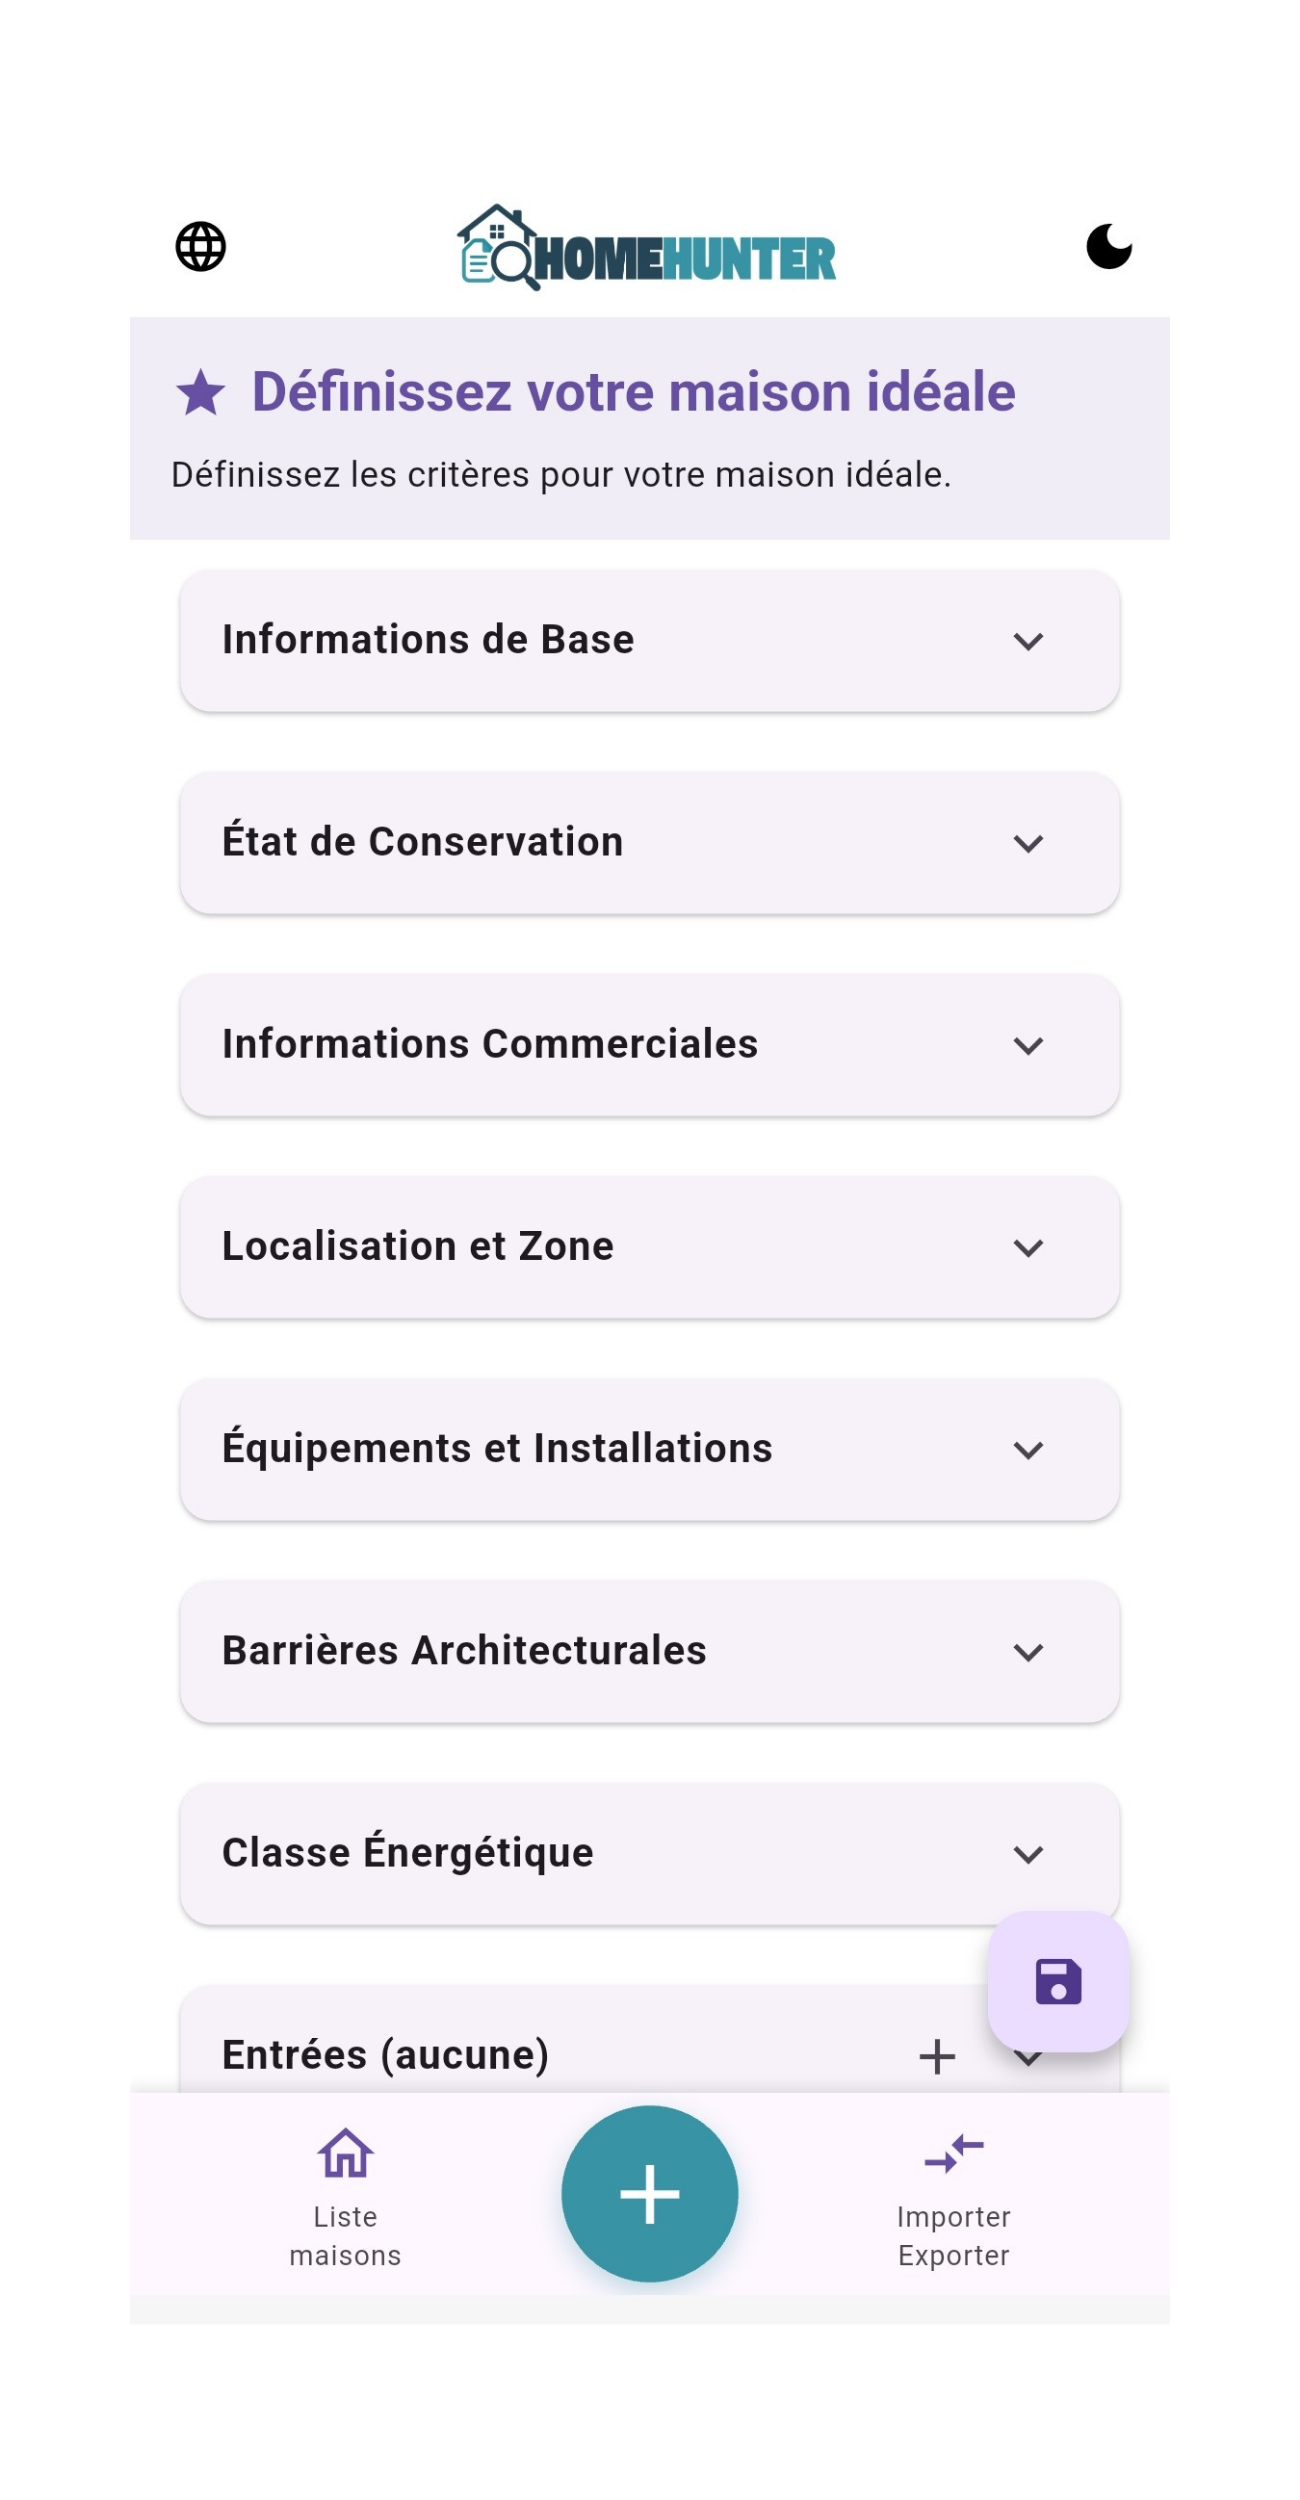Image resolution: width=1300 pixels, height=2500 pixels.
Task: Tap the teal add house button
Action: (650, 2193)
